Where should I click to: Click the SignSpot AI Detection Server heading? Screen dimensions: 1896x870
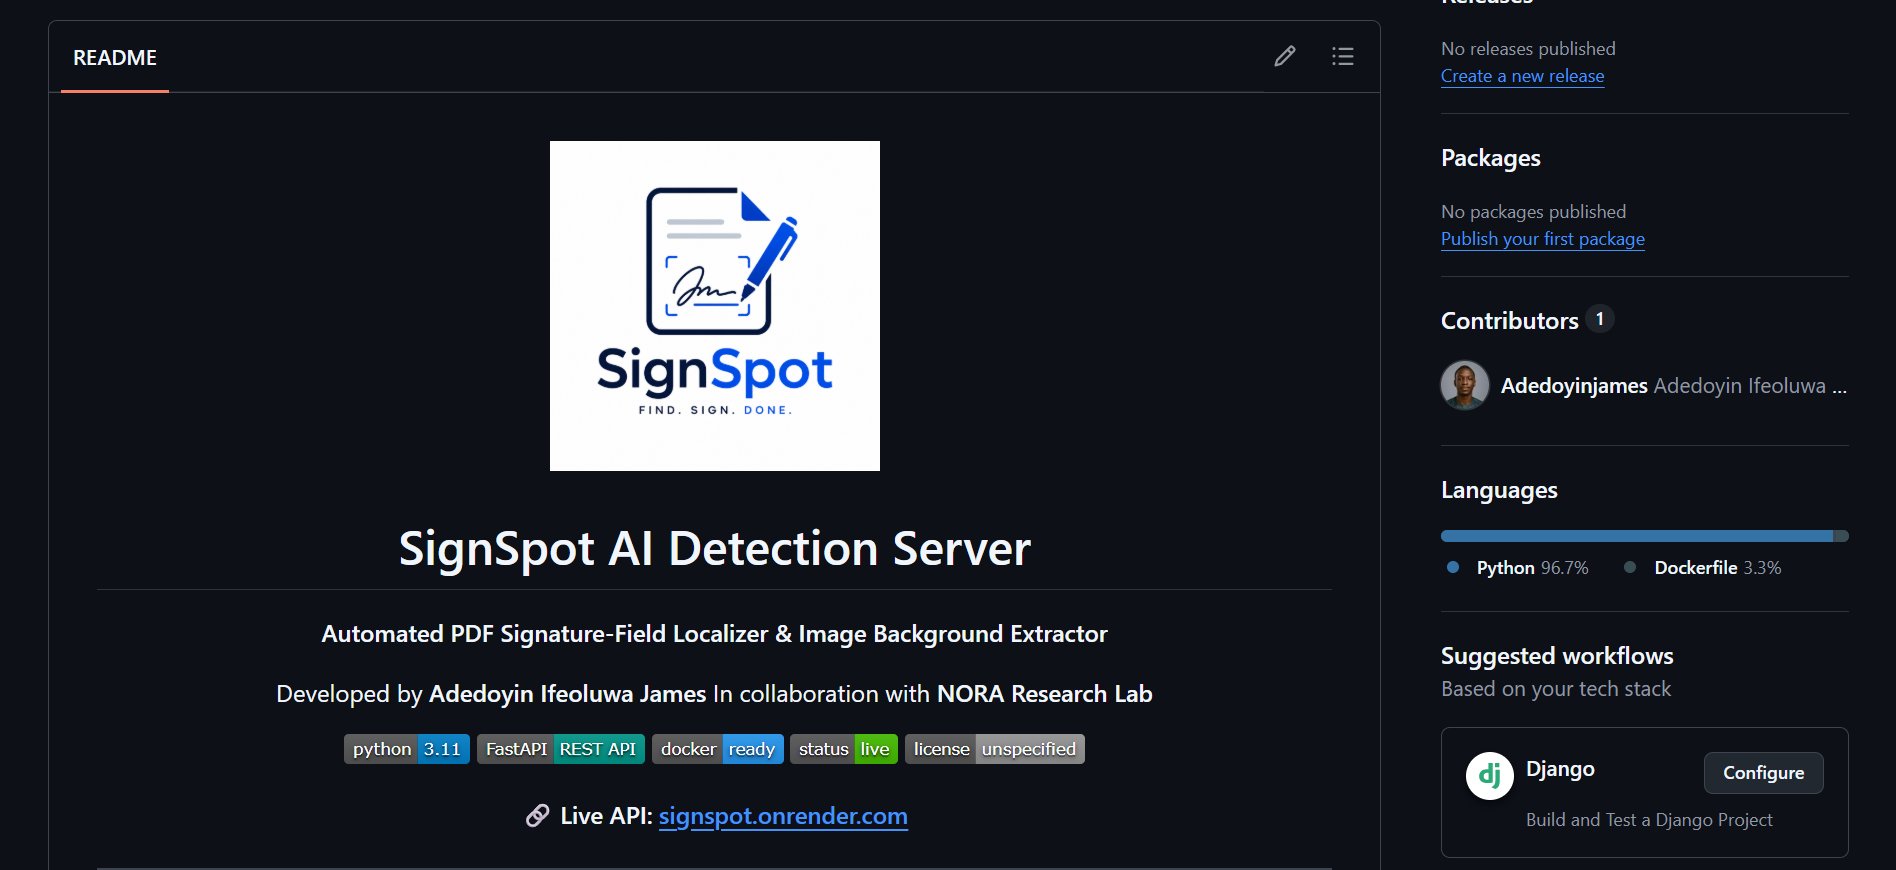tap(715, 549)
